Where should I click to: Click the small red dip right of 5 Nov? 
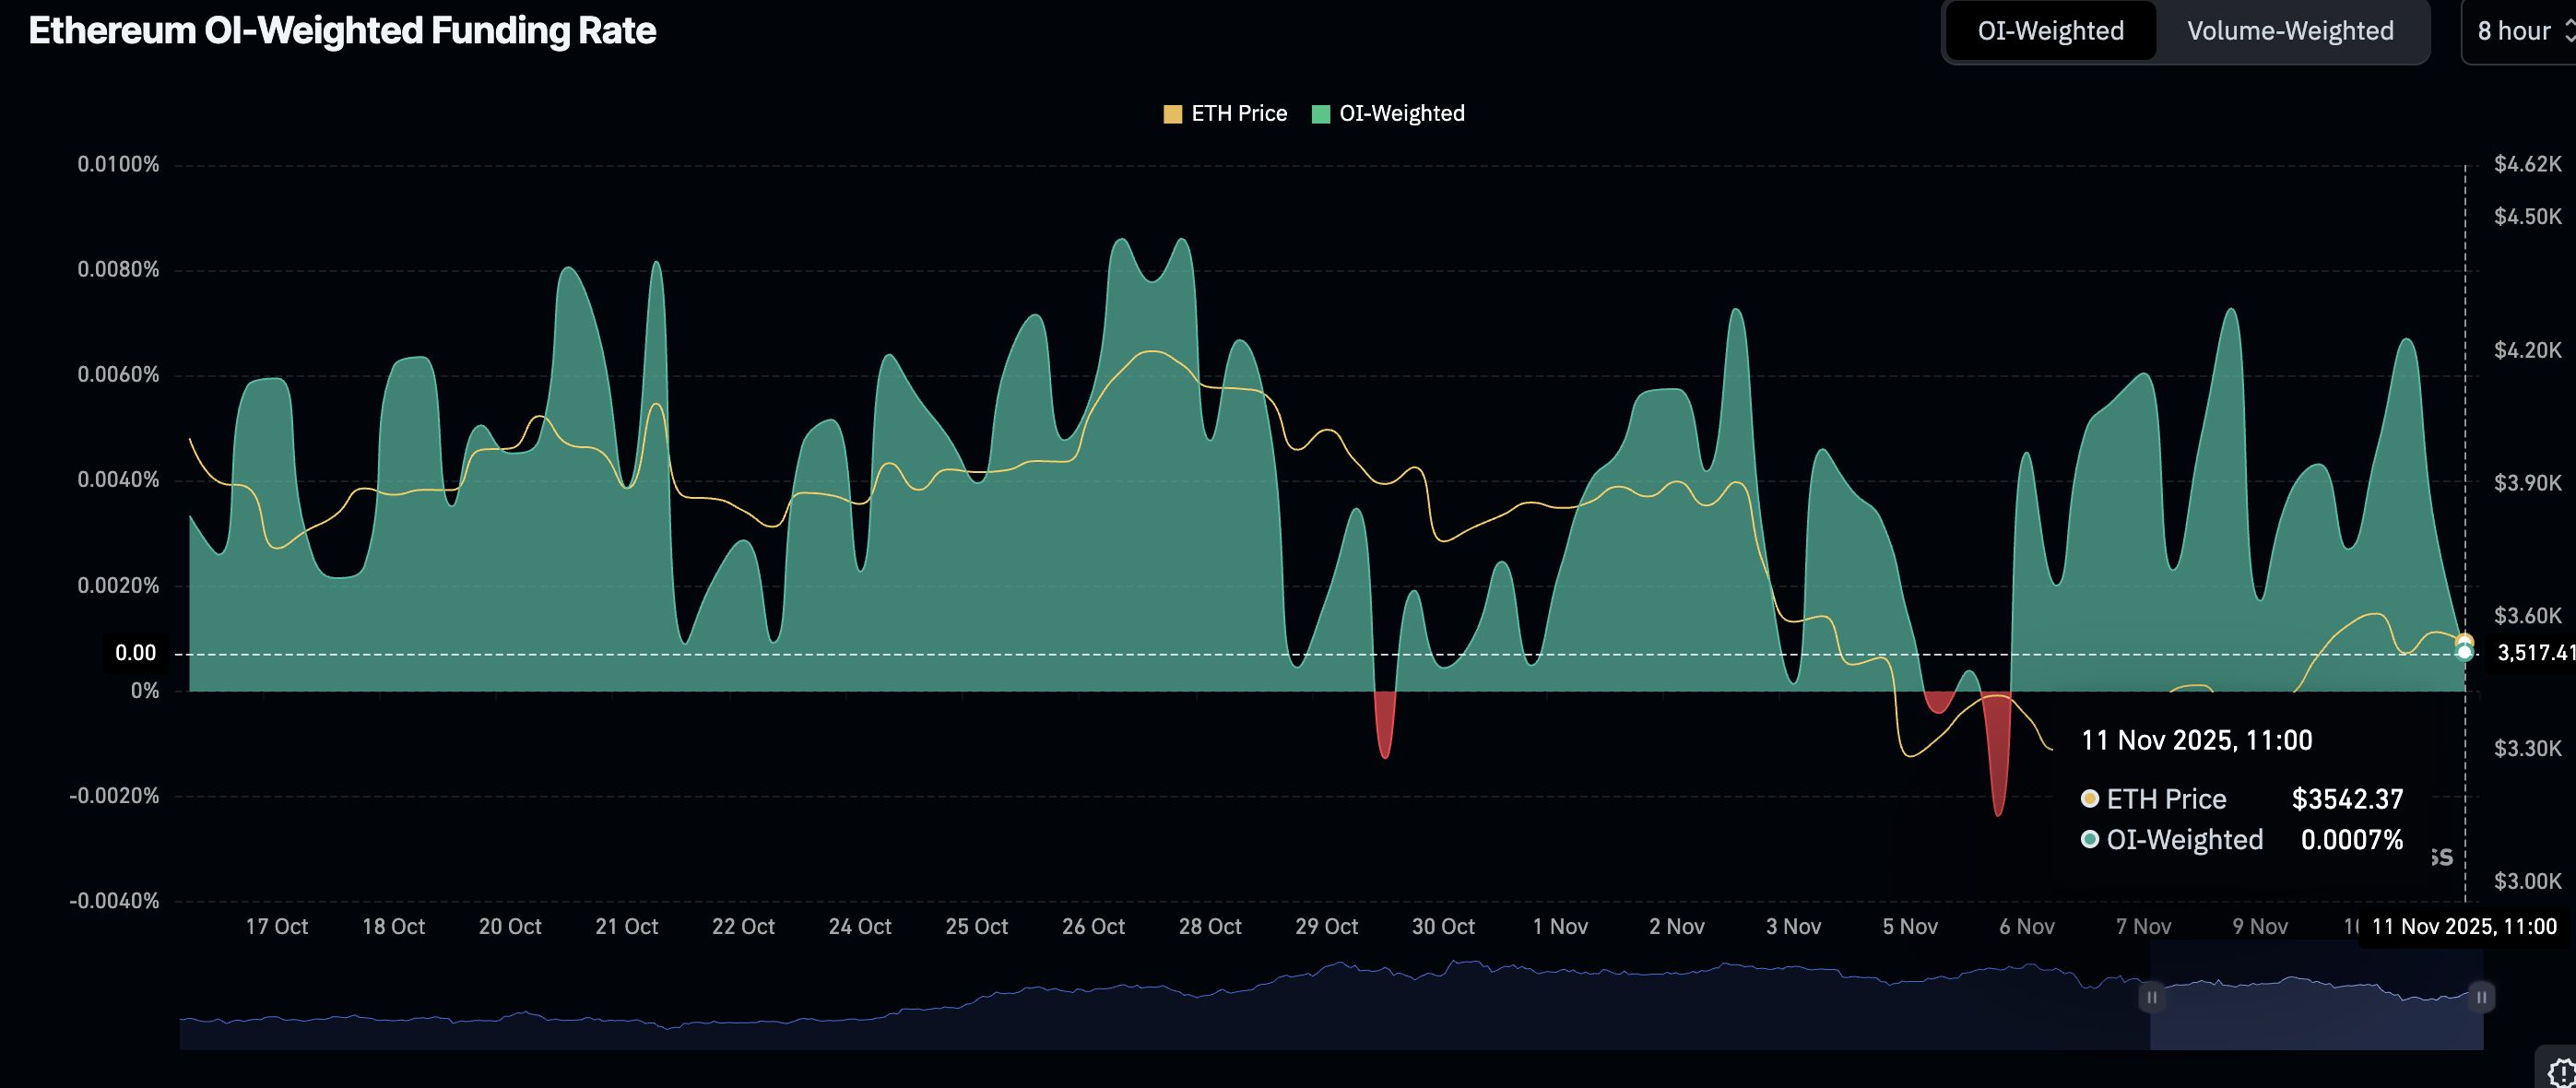pos(1938,701)
